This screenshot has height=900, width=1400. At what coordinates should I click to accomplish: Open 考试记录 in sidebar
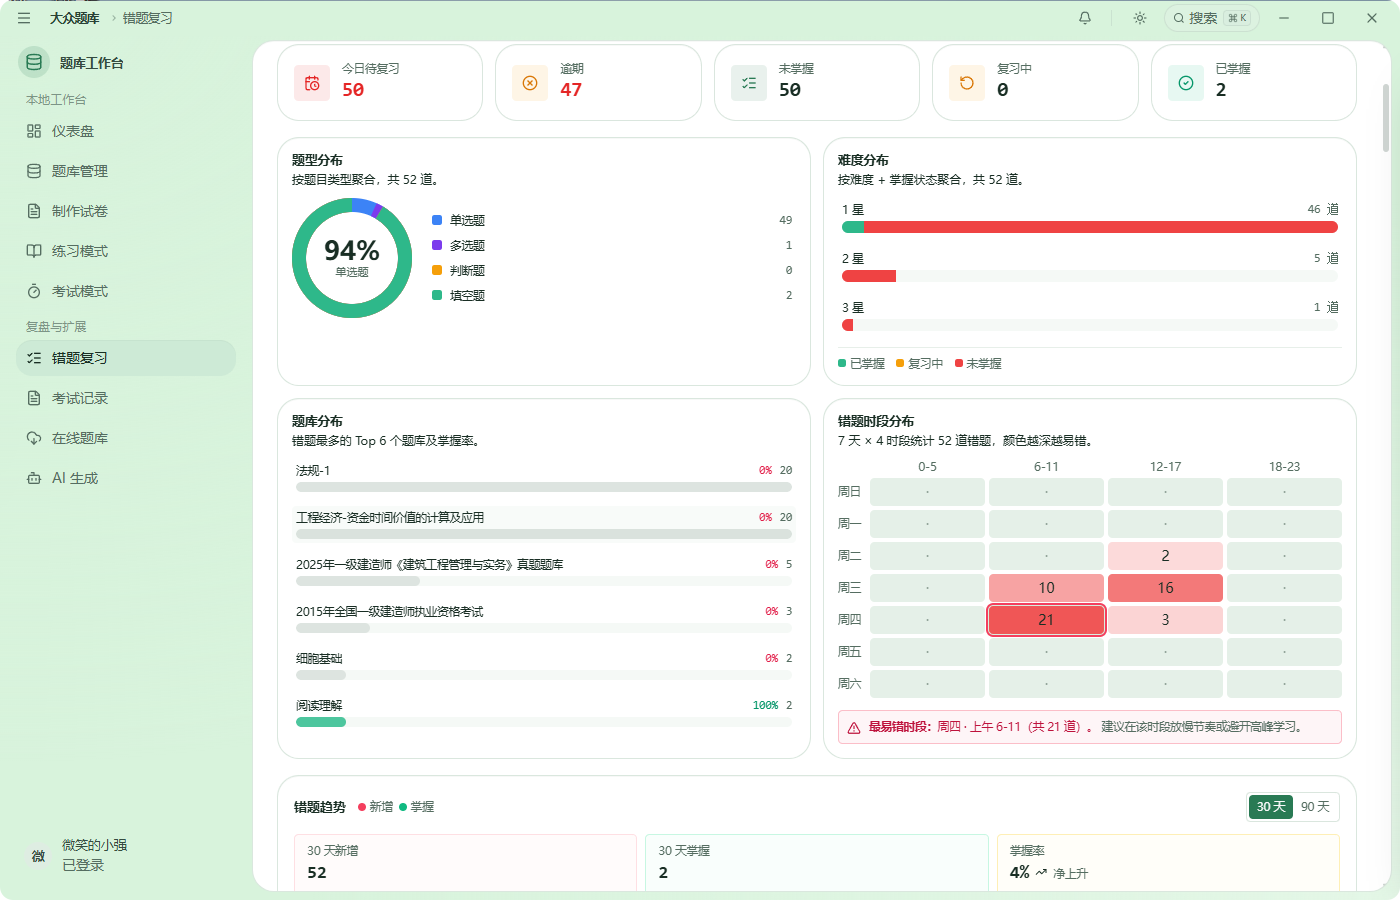coord(126,398)
